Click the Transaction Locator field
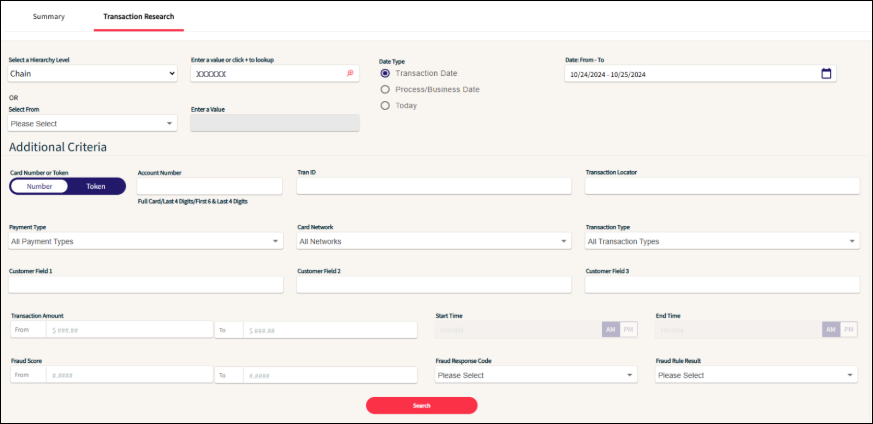 click(x=722, y=186)
